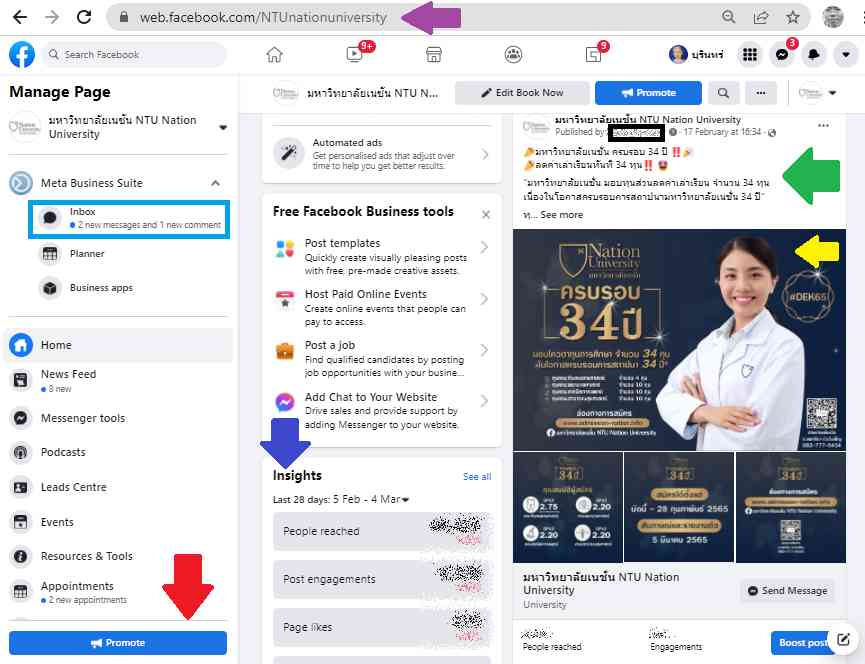Open the nine-dot menu grid icon
Viewport: 865px width, 664px height.
point(749,55)
